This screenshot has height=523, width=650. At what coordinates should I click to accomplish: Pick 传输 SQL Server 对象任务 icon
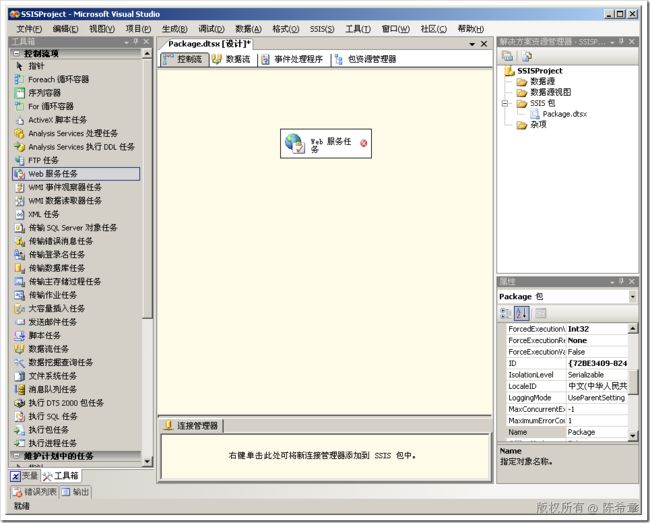click(x=19, y=228)
